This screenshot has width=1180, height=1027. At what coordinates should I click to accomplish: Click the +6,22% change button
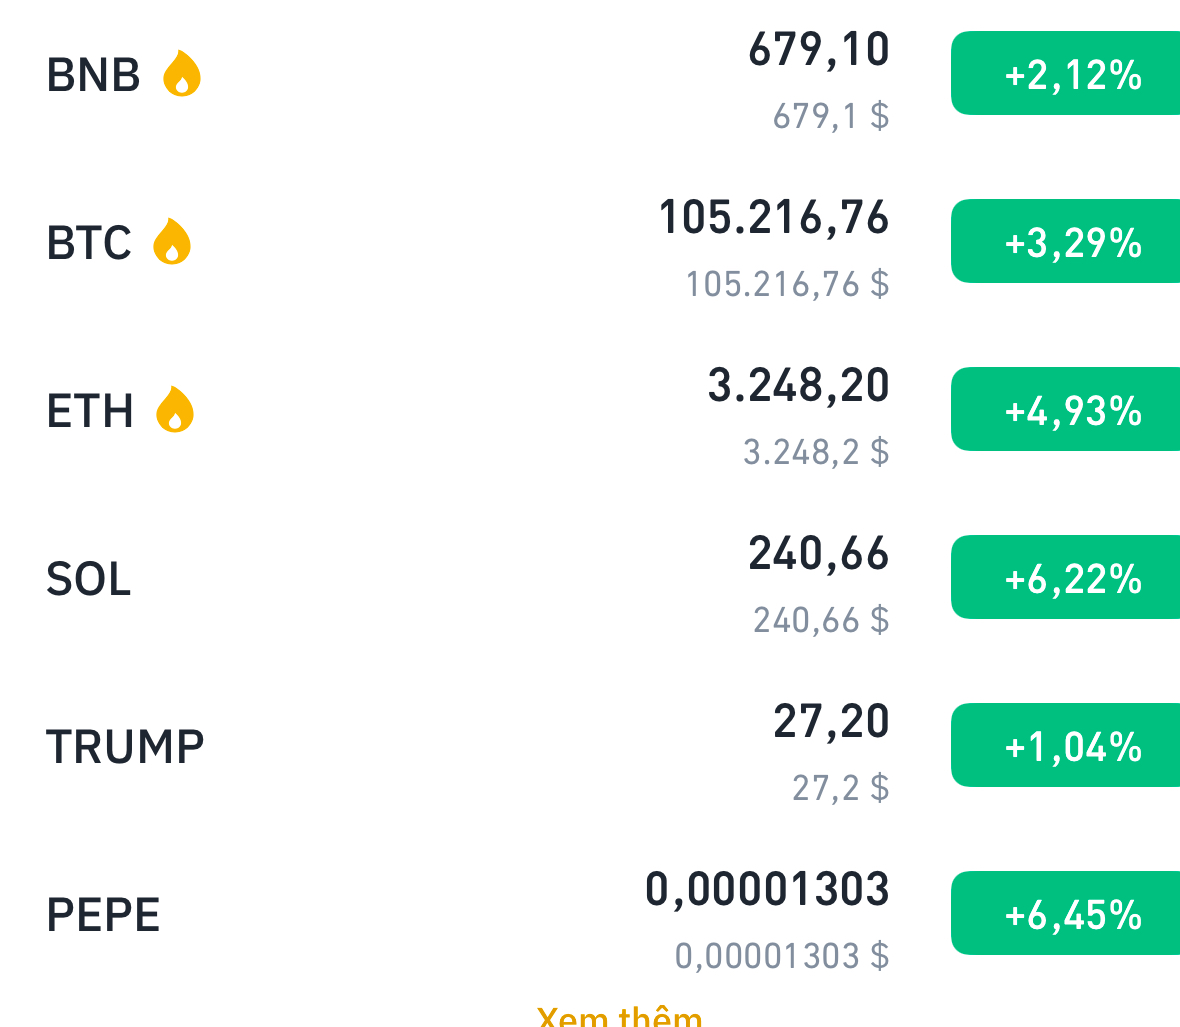pyautogui.click(x=1070, y=578)
